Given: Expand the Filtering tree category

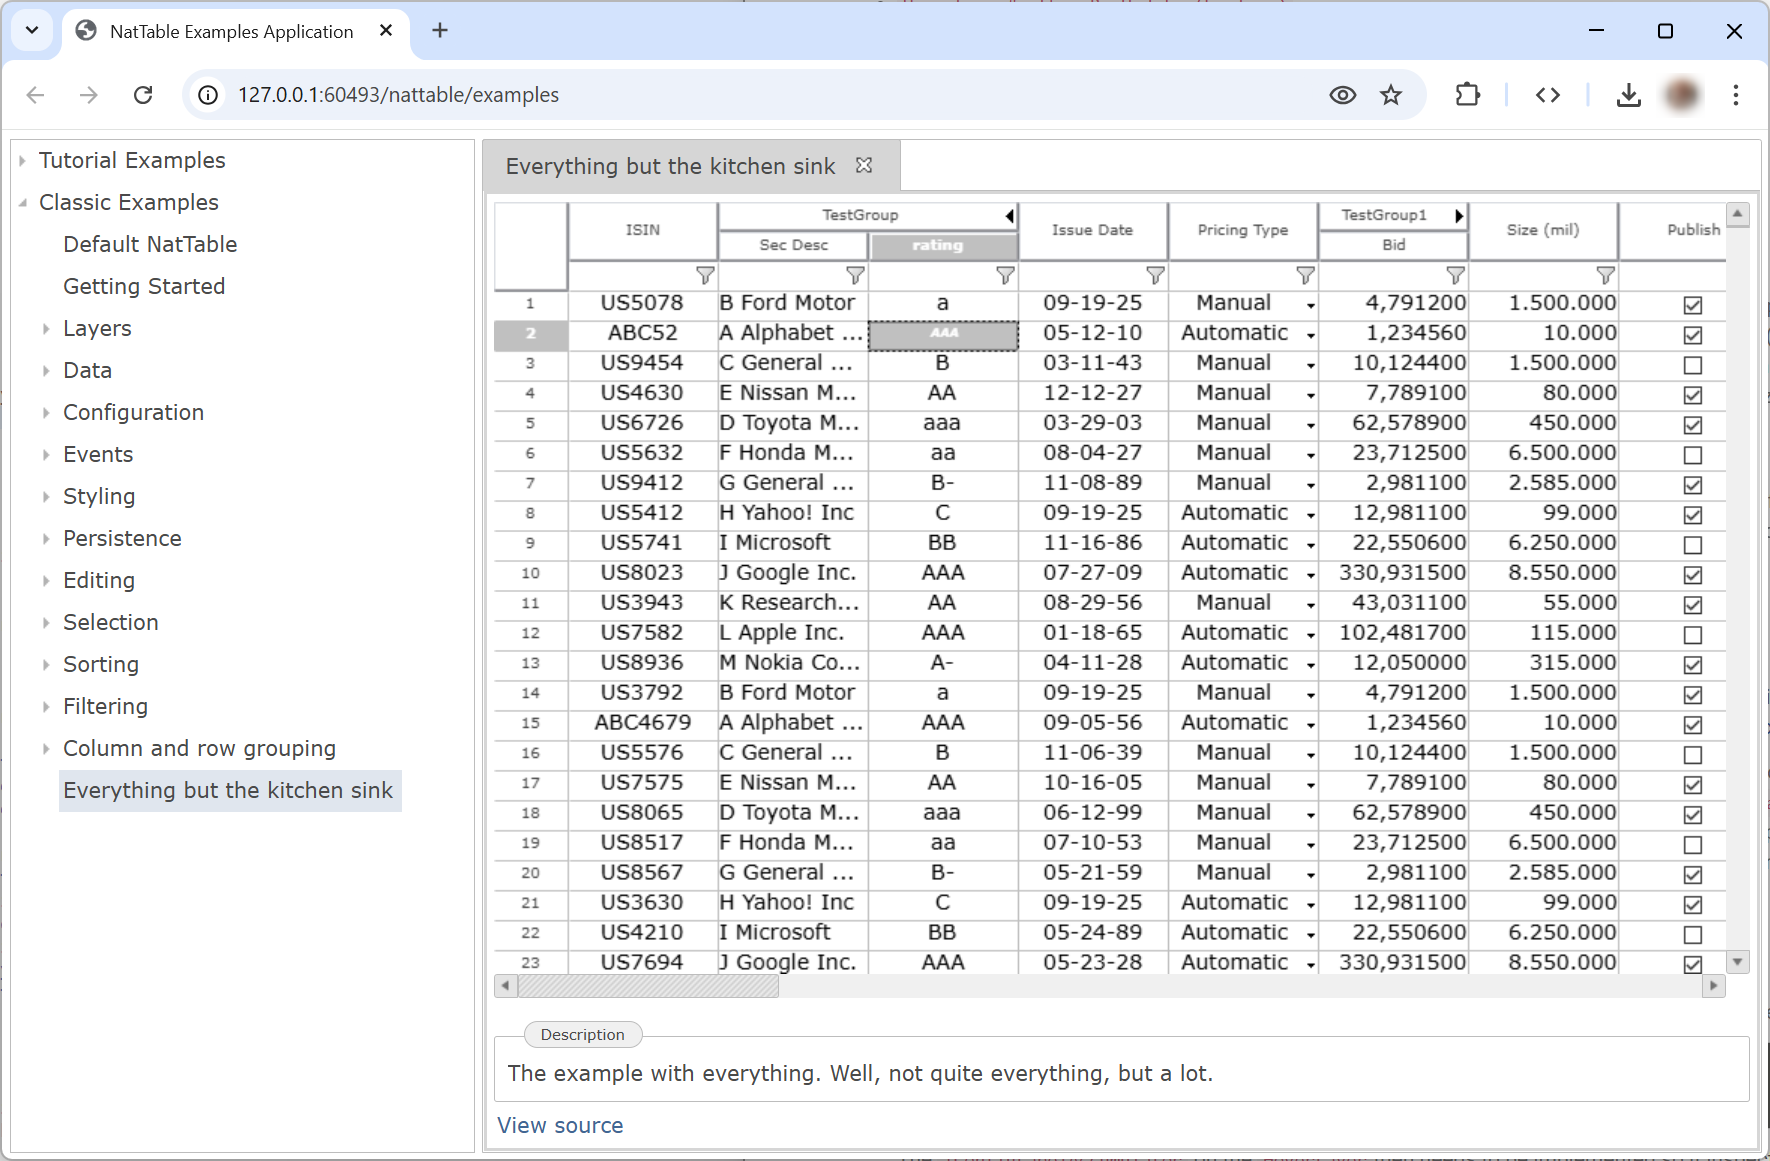Looking at the screenshot, I should pos(46,707).
